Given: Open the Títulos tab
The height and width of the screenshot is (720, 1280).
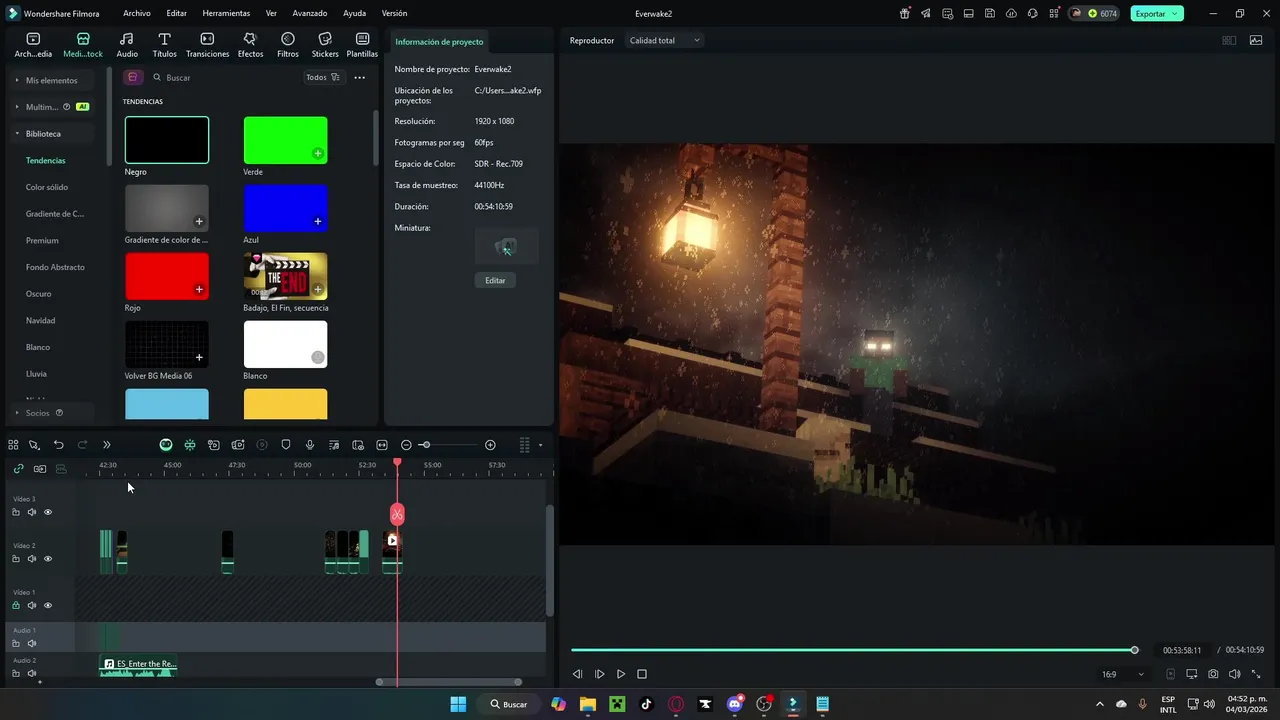Looking at the screenshot, I should tap(164, 45).
